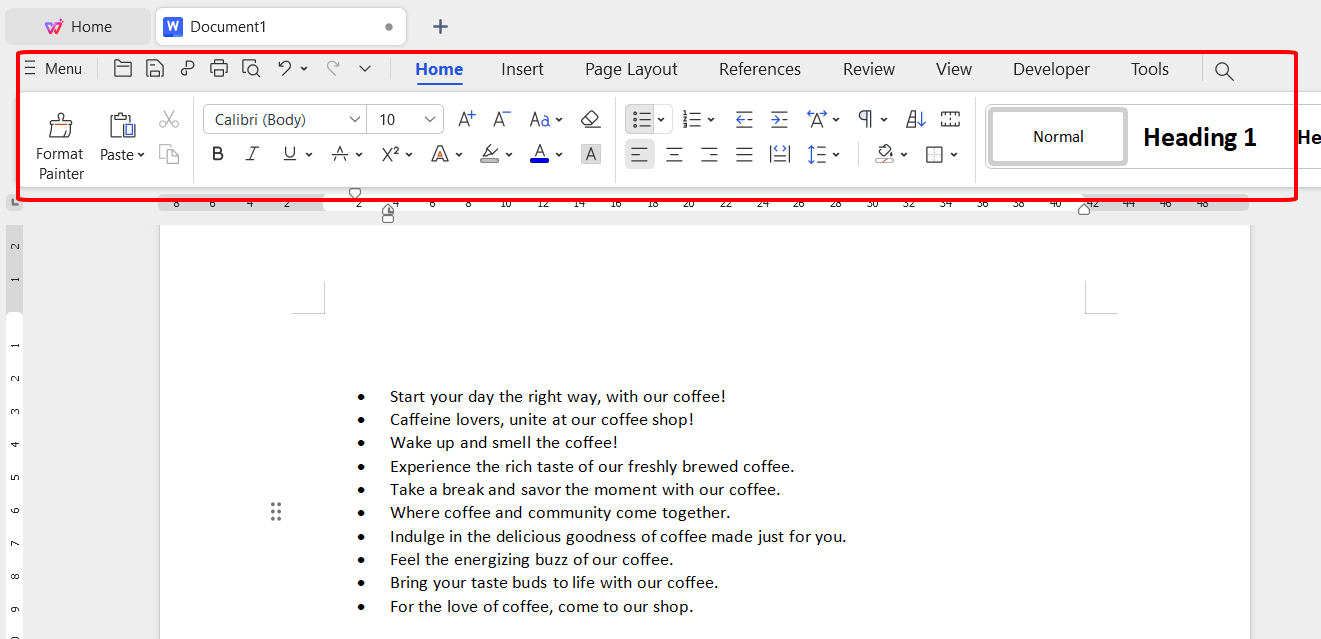Click the Increase Font Size icon

click(465, 118)
